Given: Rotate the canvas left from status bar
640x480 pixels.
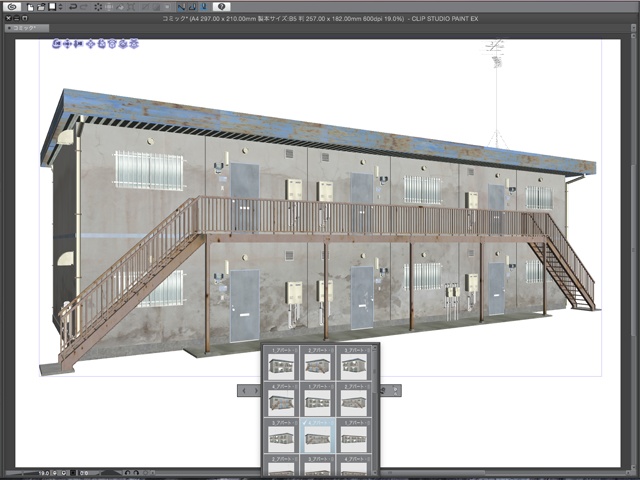Looking at the screenshot, I should tap(127, 473).
